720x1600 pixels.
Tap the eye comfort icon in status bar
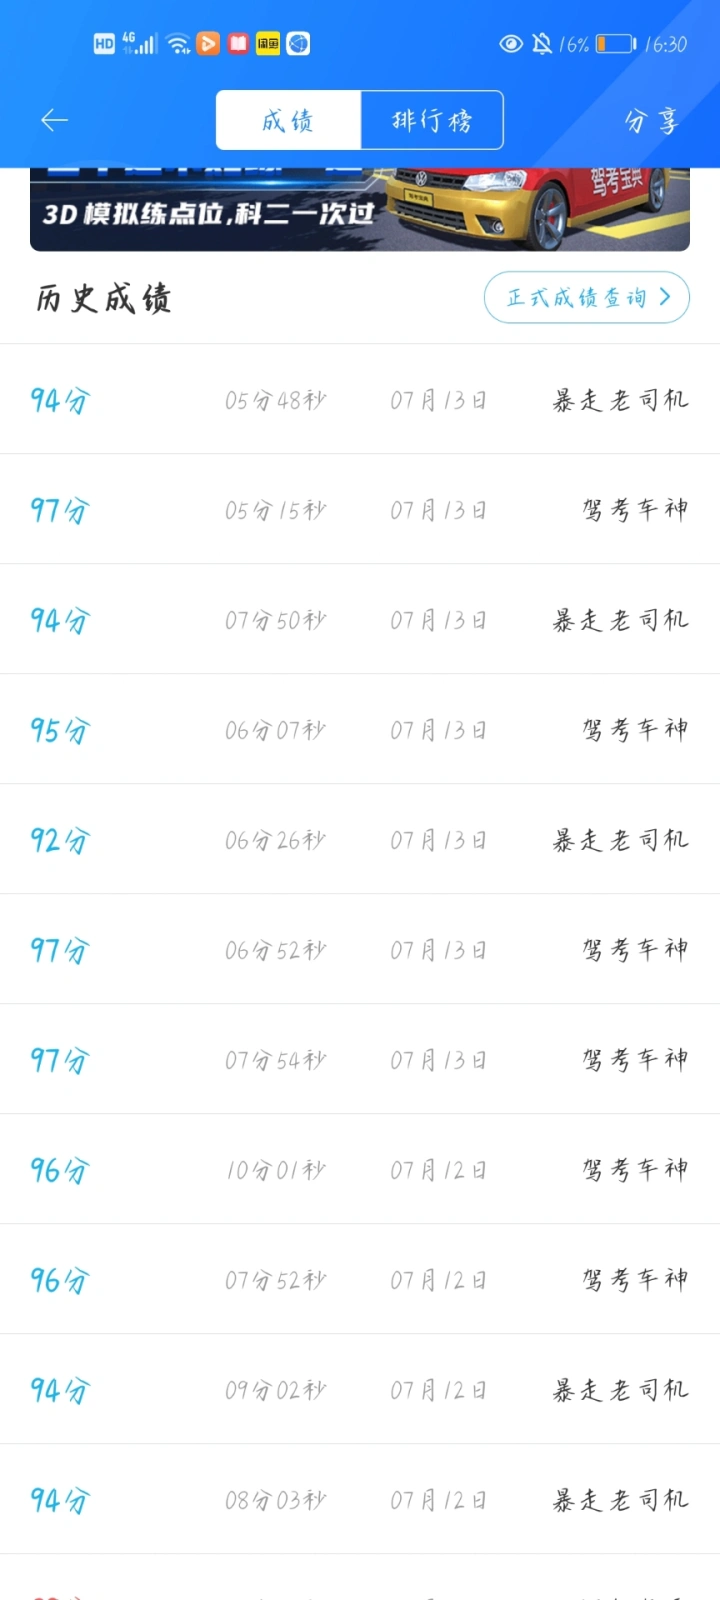(511, 44)
